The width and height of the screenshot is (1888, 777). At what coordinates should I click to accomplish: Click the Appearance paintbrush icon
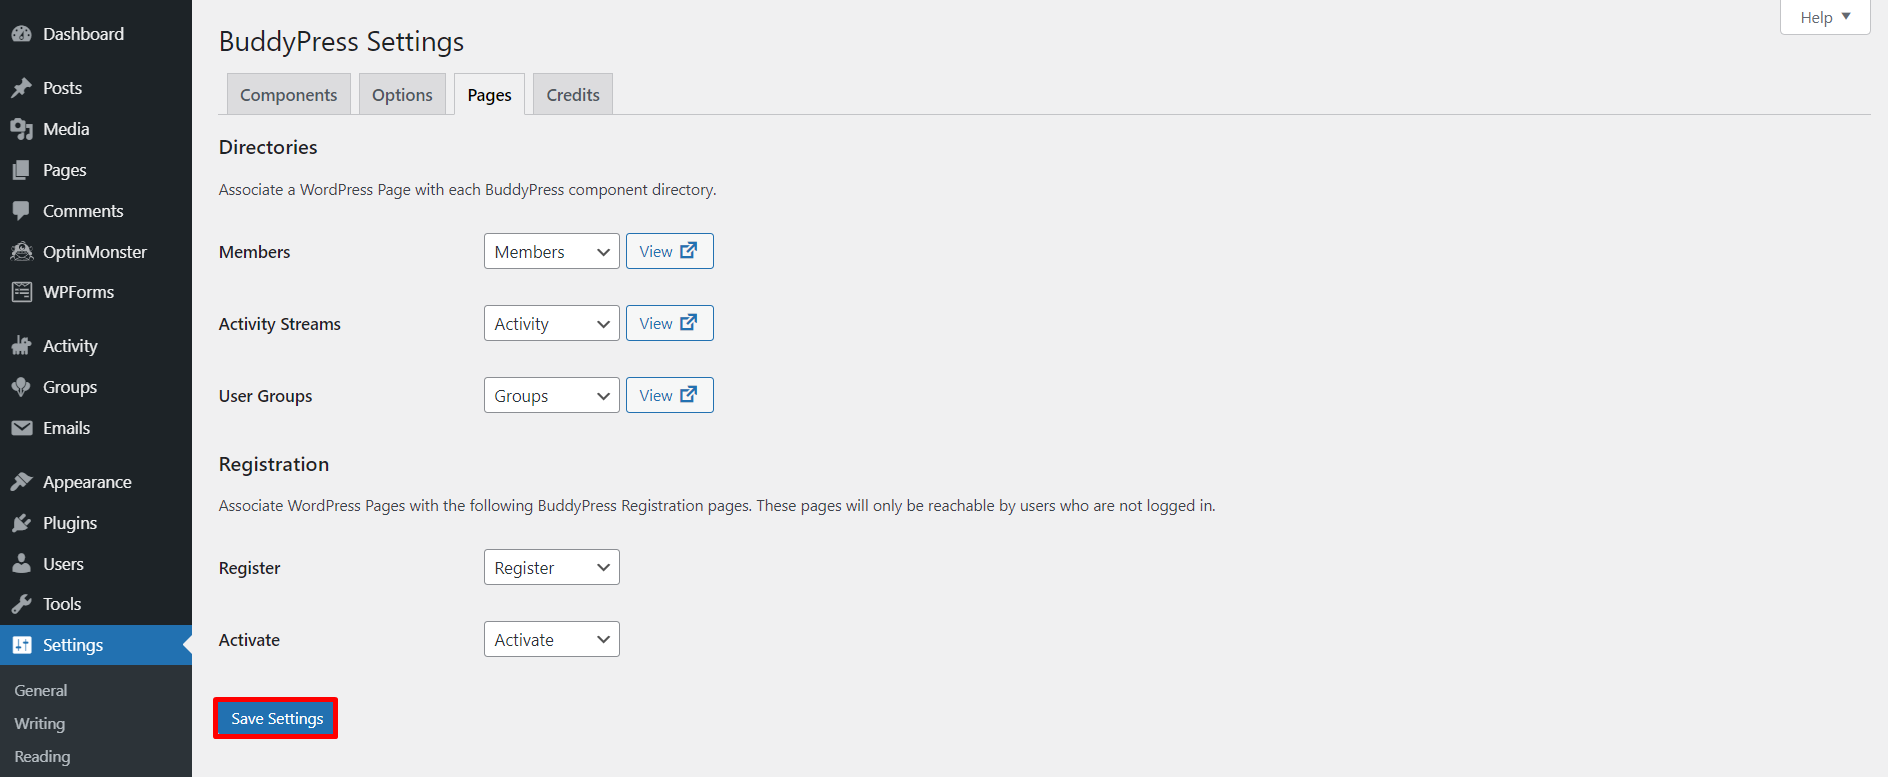click(21, 482)
